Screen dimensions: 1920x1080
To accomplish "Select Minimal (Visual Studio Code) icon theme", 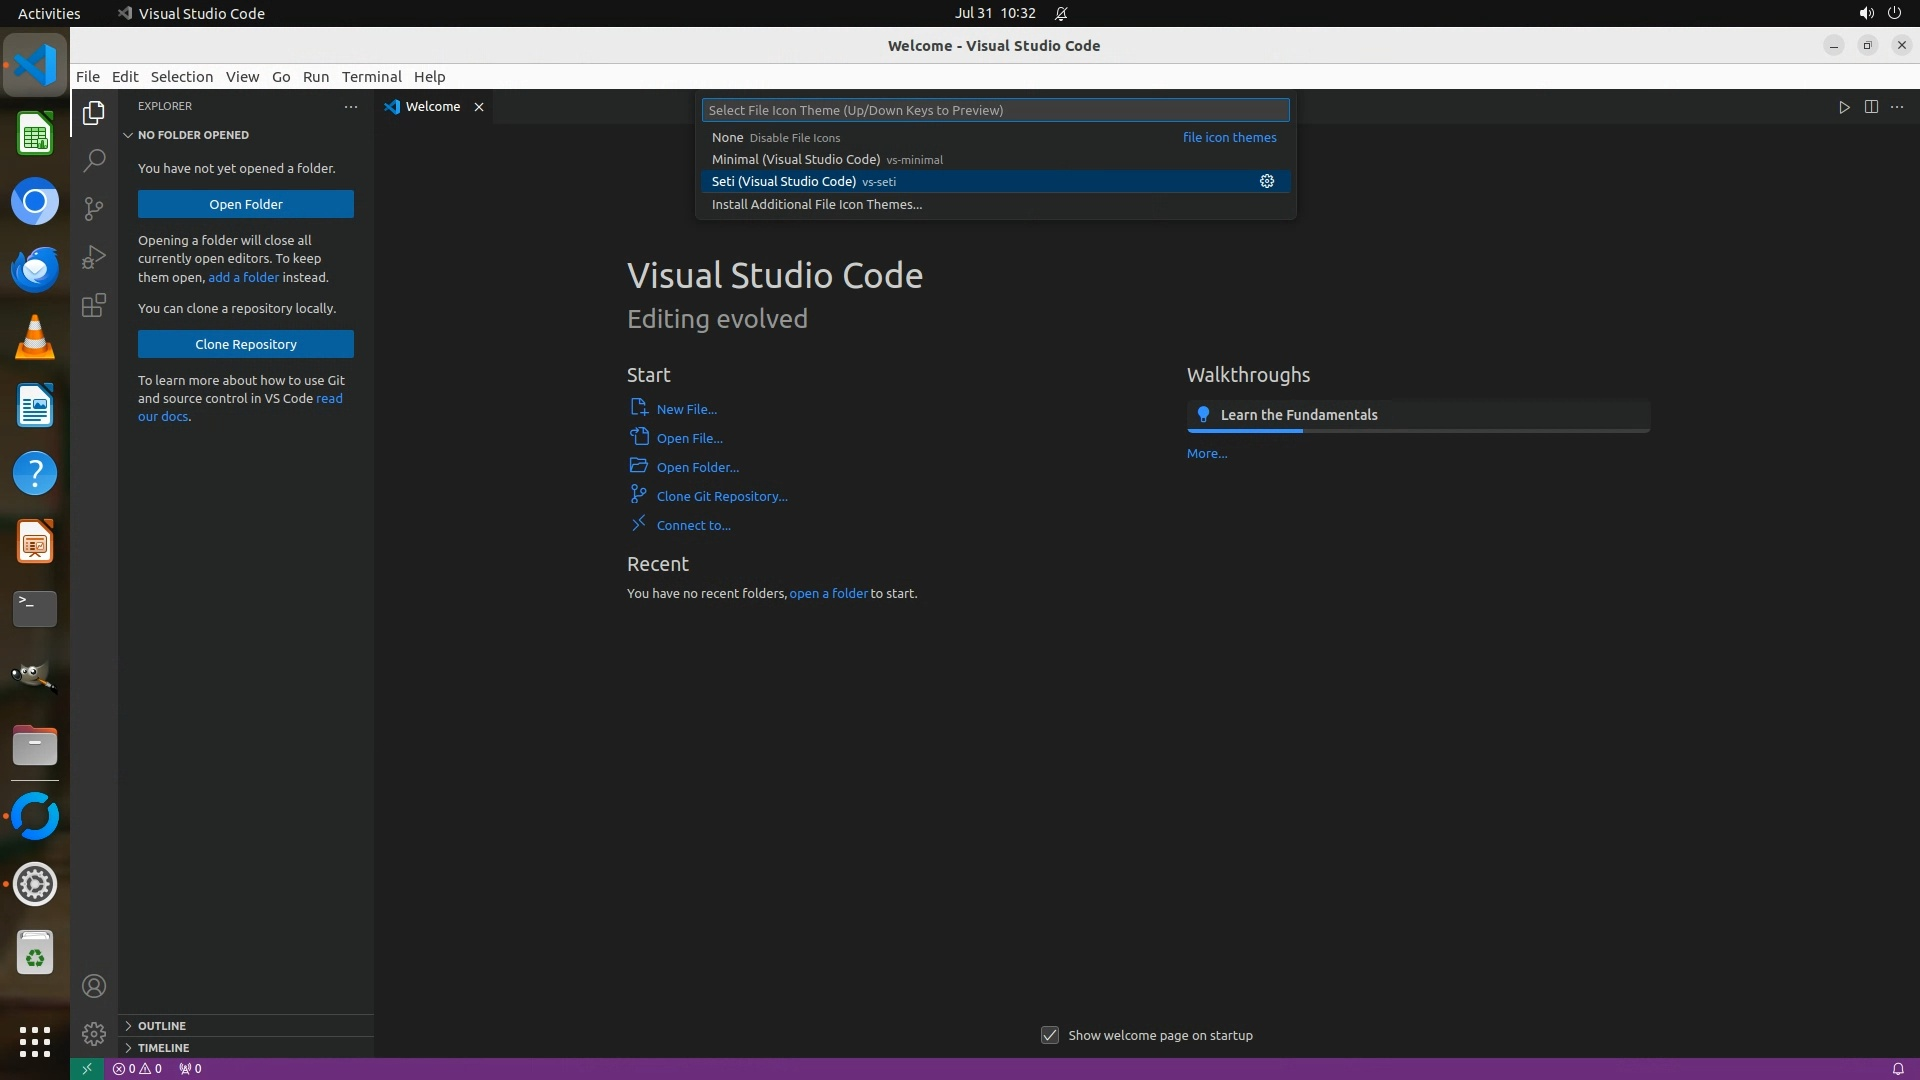I will [796, 160].
